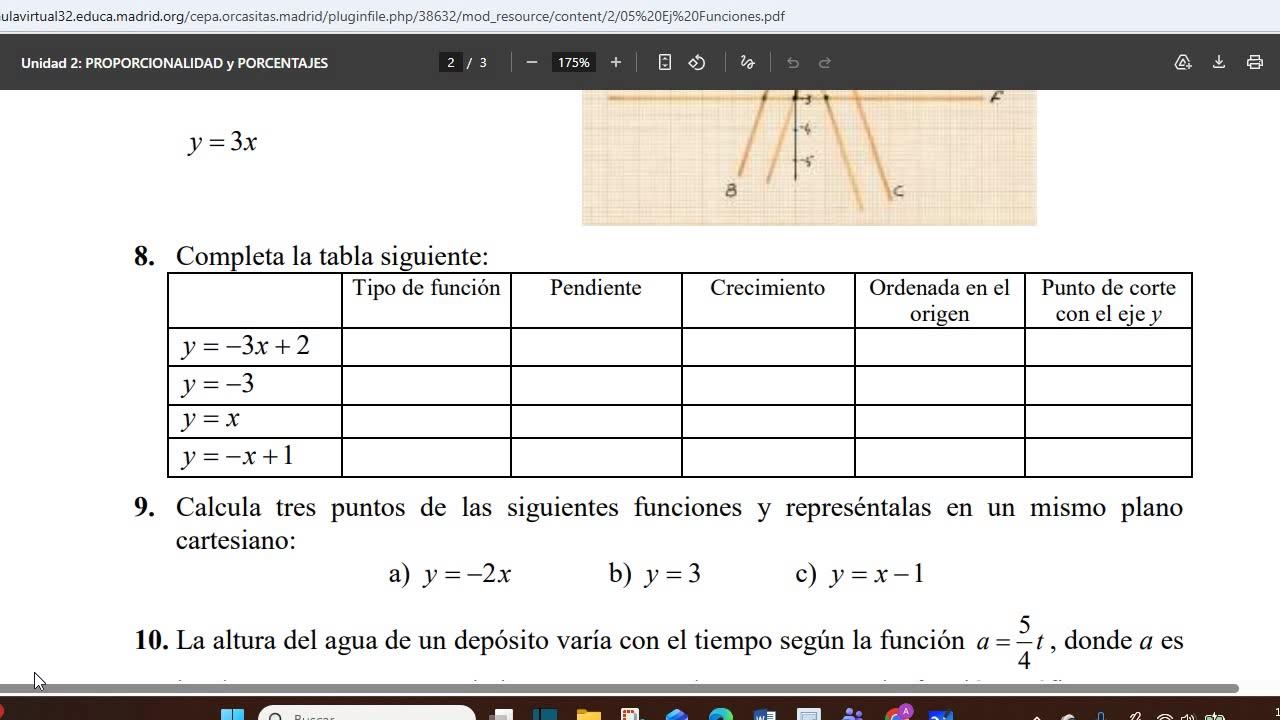Rotate the PDF counterclockwise
This screenshot has width=1280, height=720.
(x=697, y=62)
